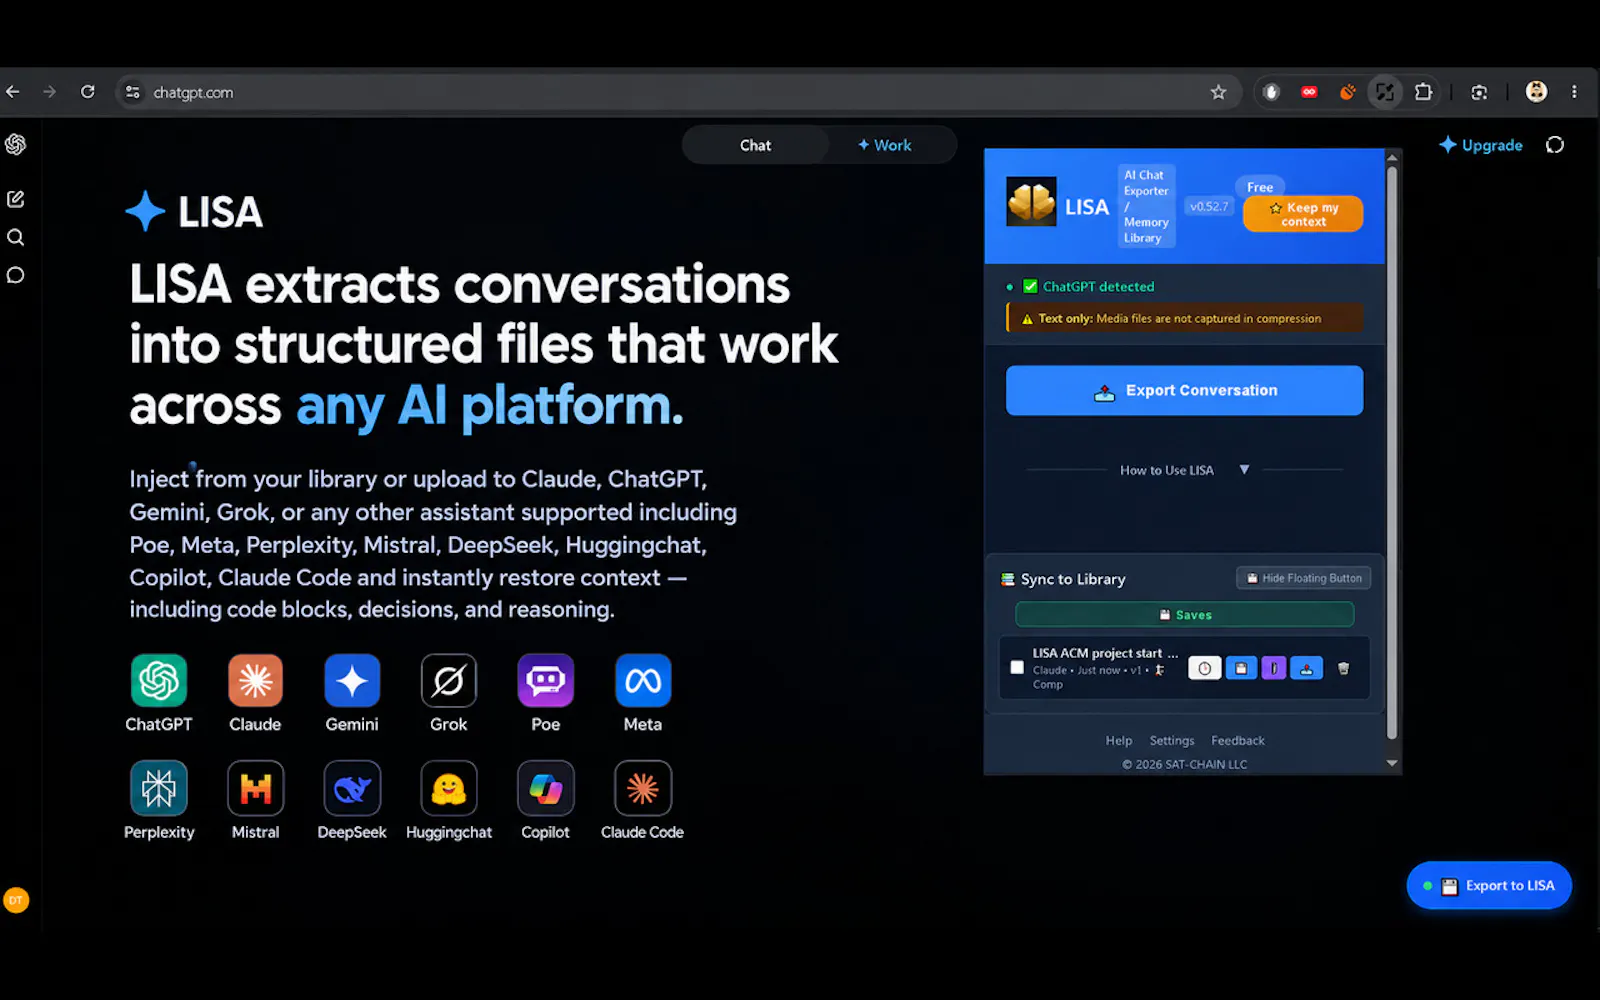Switch to the Work tab
This screenshot has height=1000, width=1600.
[x=885, y=145]
